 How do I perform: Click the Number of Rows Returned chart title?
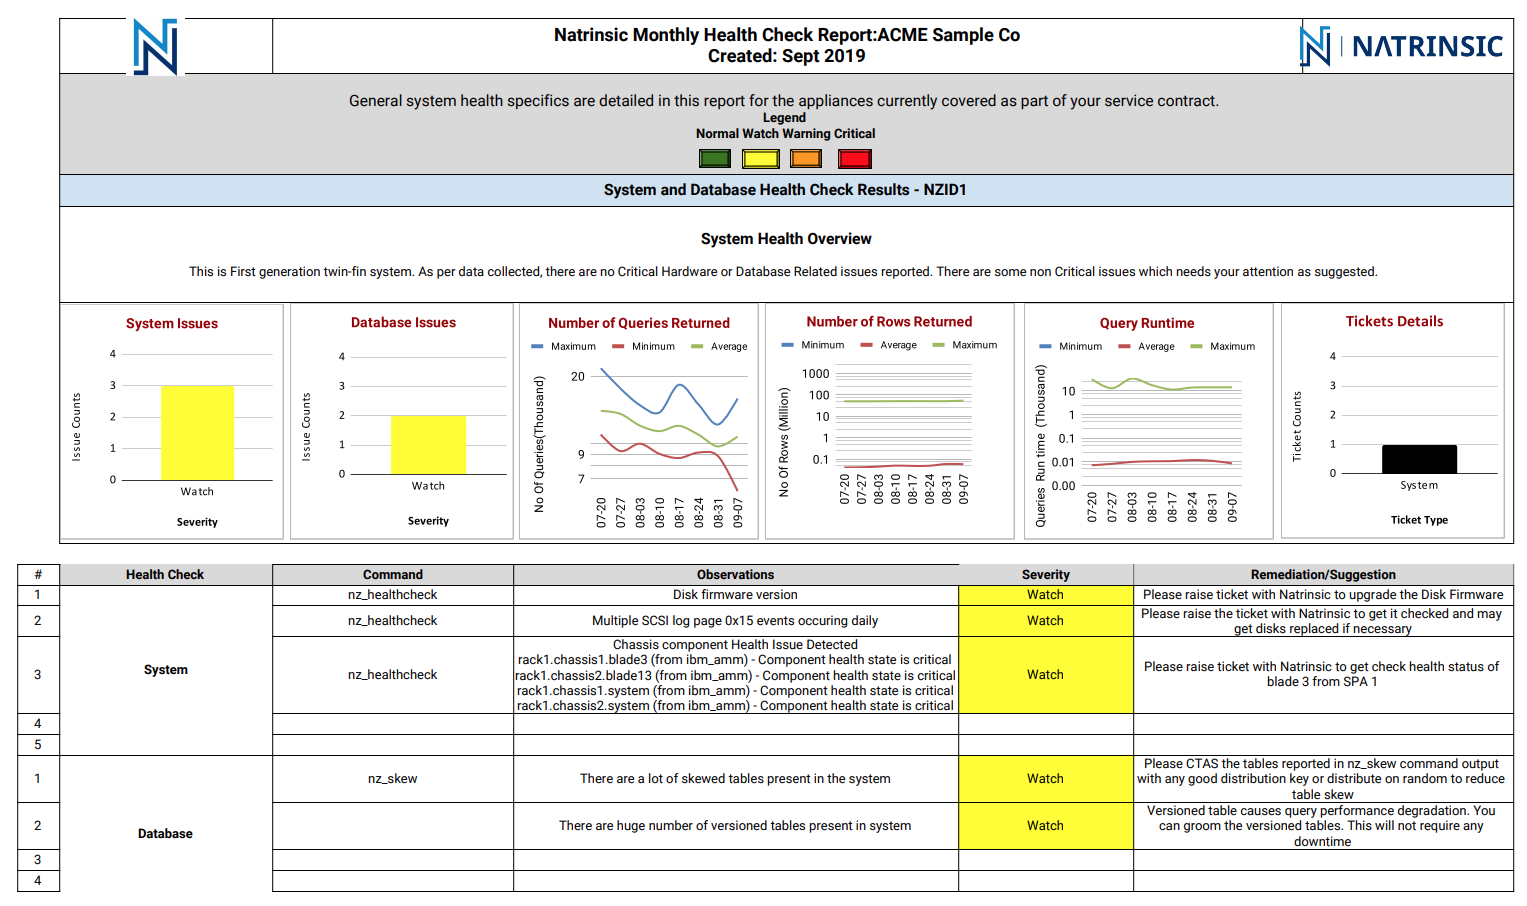(x=889, y=321)
